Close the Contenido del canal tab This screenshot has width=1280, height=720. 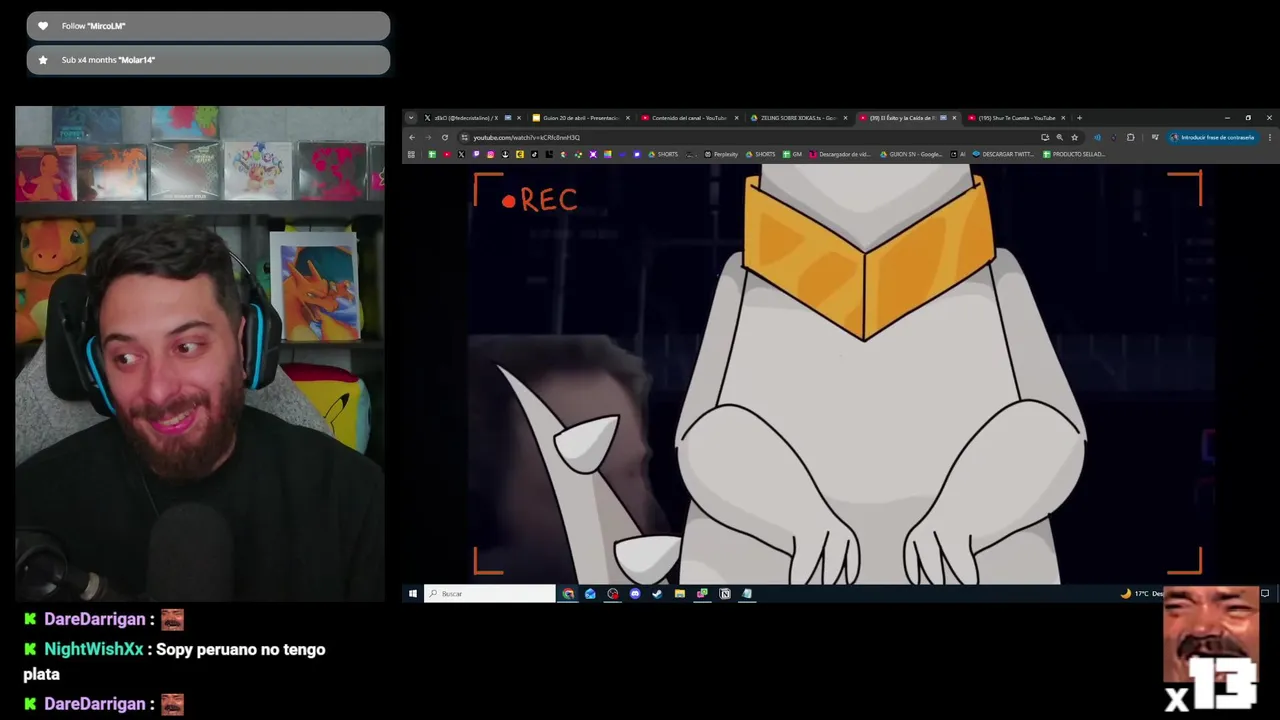[737, 118]
